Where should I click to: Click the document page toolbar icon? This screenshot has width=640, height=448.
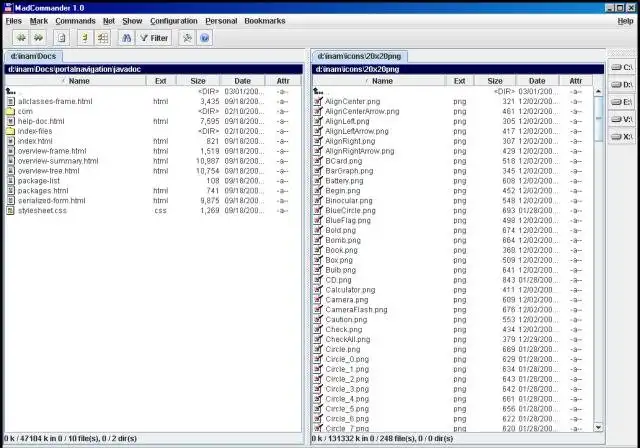[x=61, y=38]
